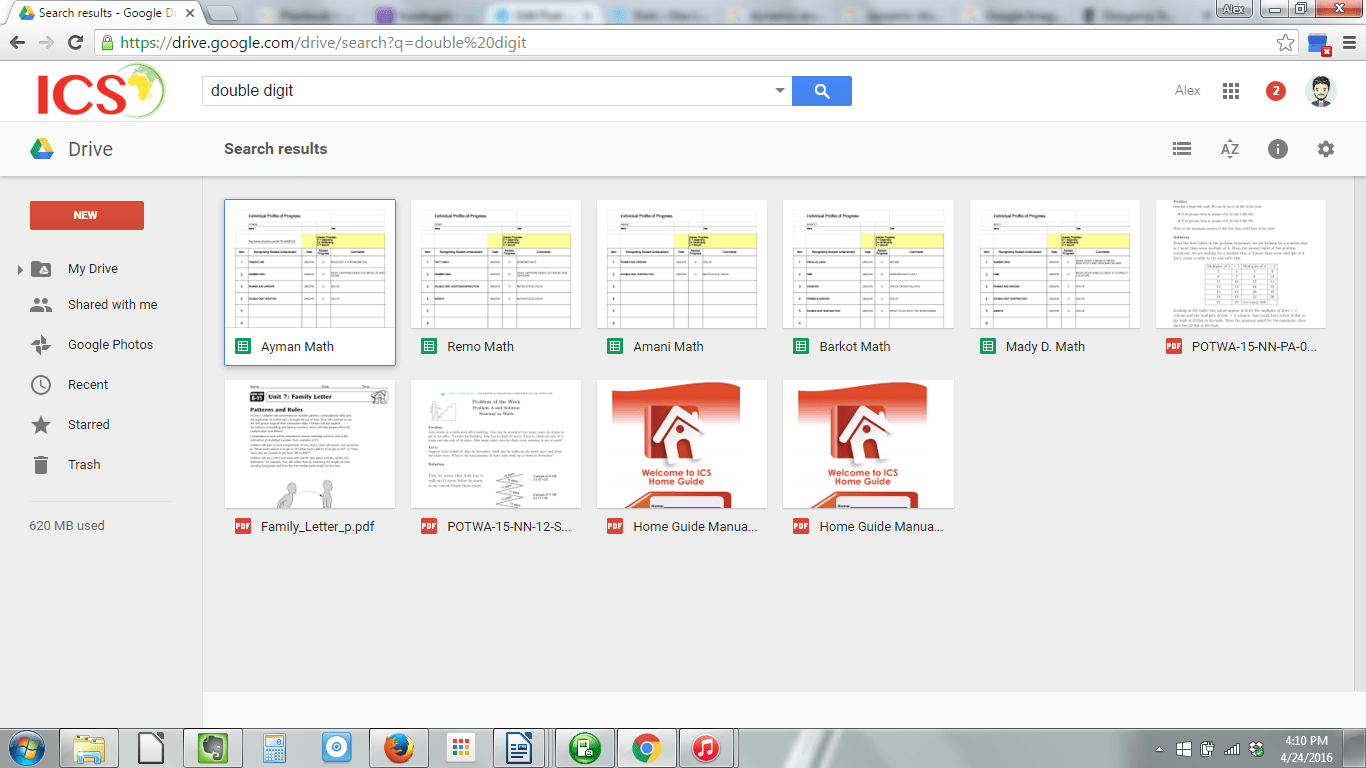Expand the search options dropdown arrow
This screenshot has height=768, width=1366.
[x=780, y=91]
